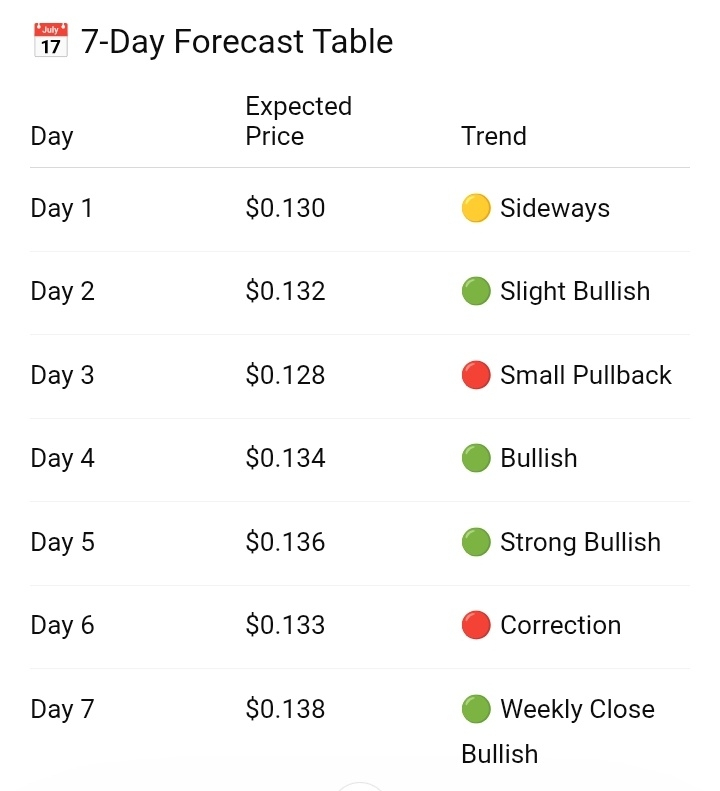Click the $0.130 price value
Viewport: 720px width, 791px height.
coord(285,209)
